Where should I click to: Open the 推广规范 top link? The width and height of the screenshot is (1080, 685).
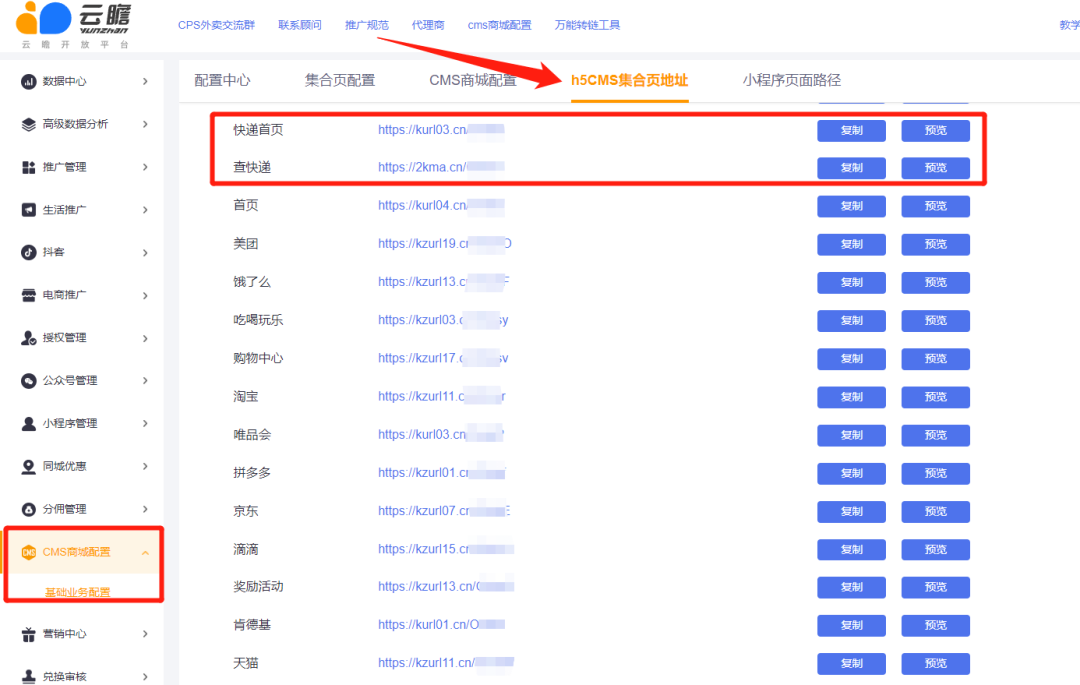[366, 25]
